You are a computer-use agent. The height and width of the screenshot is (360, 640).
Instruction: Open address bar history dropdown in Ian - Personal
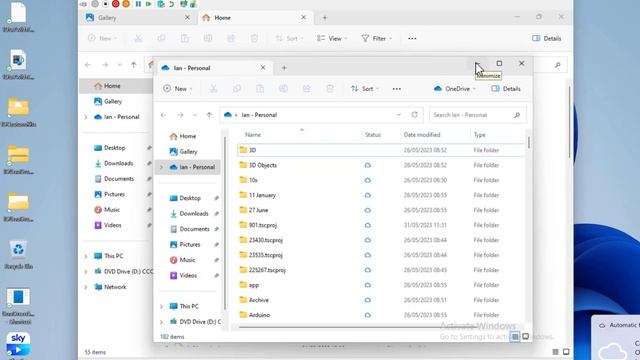tap(399, 115)
